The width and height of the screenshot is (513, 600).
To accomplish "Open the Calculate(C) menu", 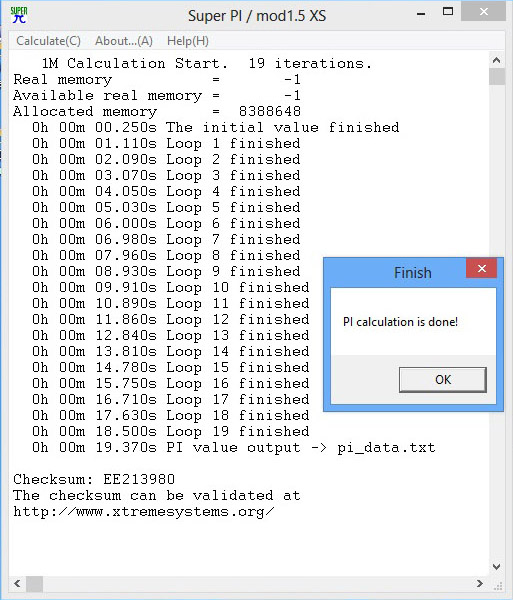I will point(48,41).
